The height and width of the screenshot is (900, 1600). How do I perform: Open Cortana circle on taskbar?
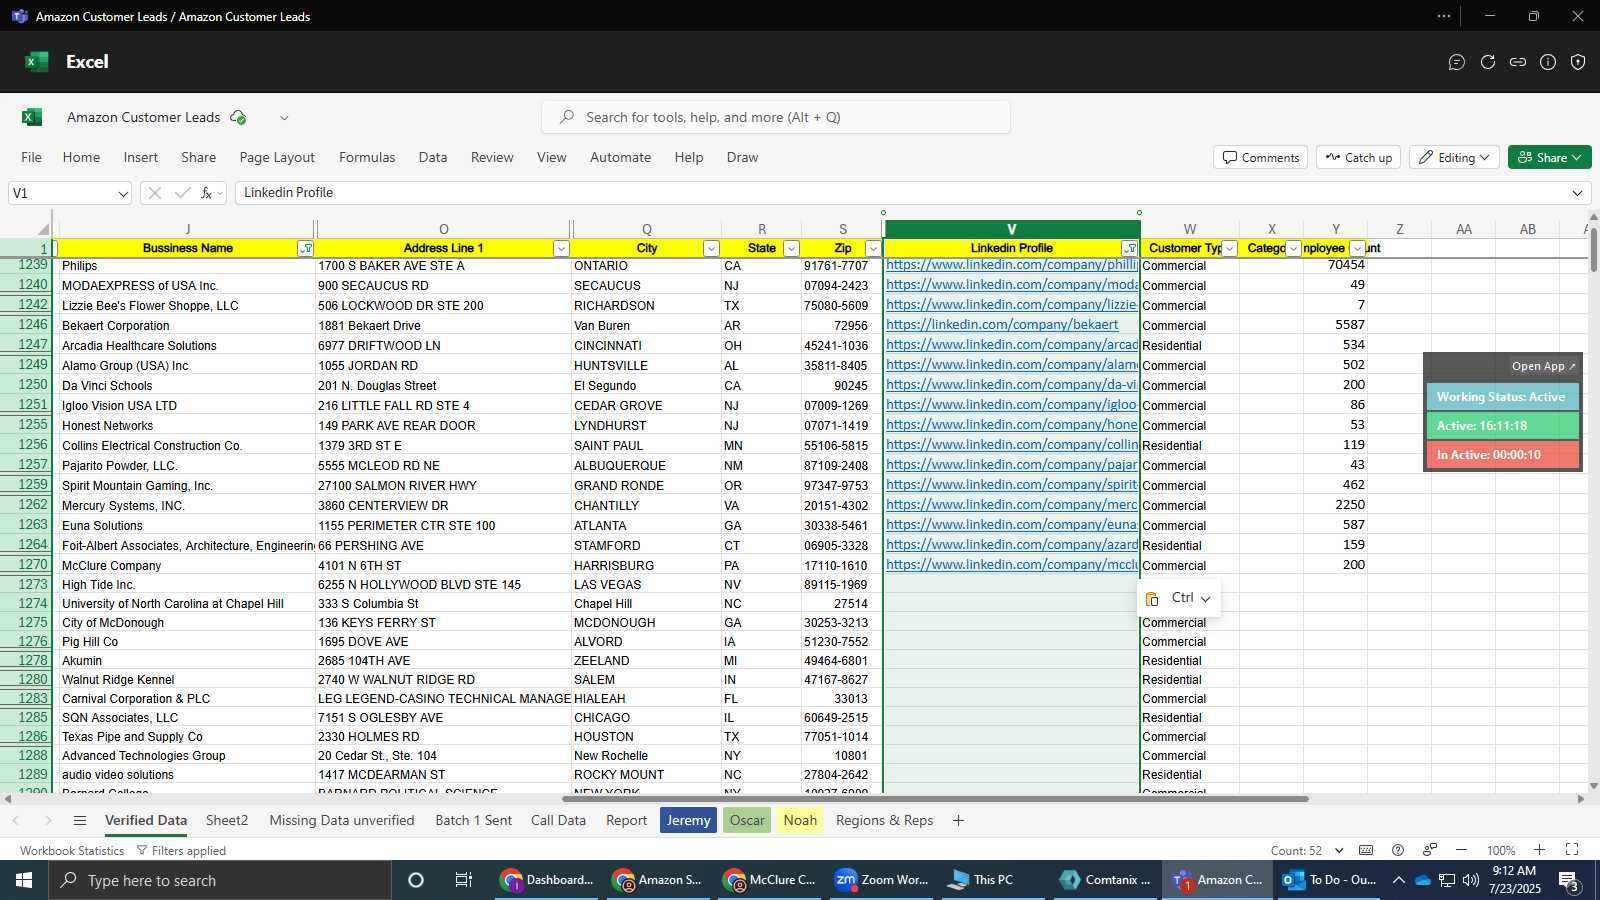pos(416,880)
